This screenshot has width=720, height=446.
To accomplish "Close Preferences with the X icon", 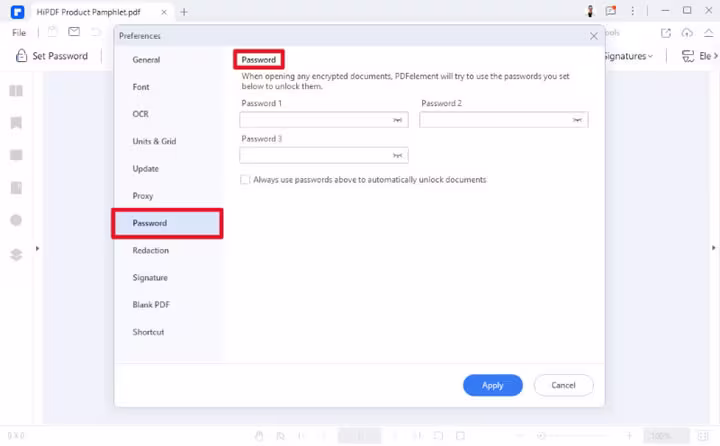I will tap(594, 36).
